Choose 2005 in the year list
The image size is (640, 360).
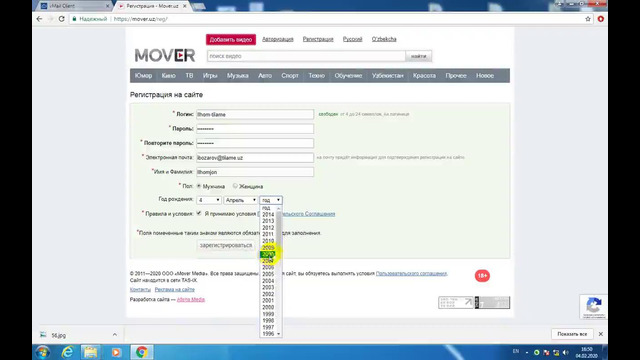click(x=268, y=274)
